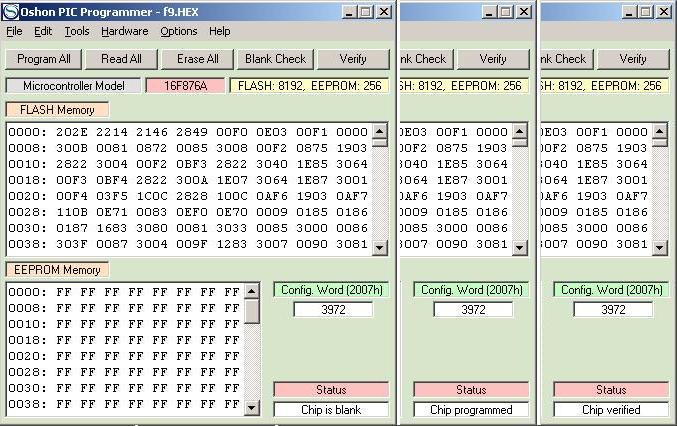Viewport: 677px width, 426px height.
Task: Click FLASH: 8192, EEPROM: 256 label in main window
Action: click(310, 86)
